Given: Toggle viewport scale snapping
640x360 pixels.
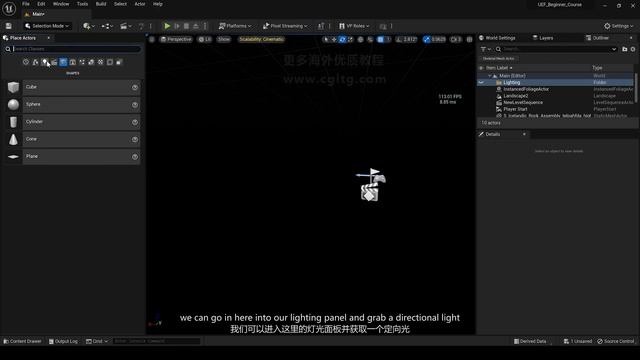Looking at the screenshot, I should coord(427,40).
